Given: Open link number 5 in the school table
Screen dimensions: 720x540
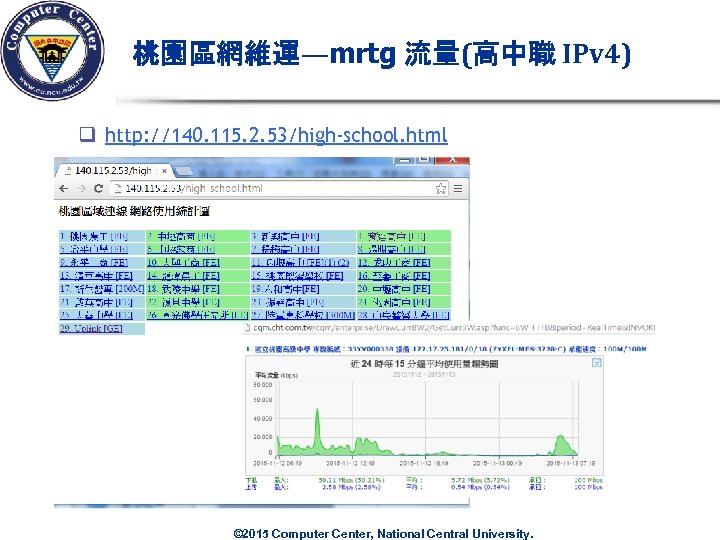Looking at the screenshot, I should click(x=94, y=249).
